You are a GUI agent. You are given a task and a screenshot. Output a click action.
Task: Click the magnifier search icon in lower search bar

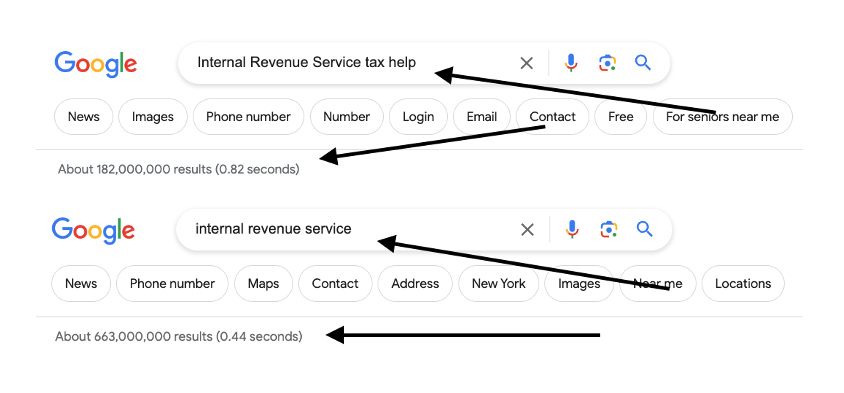645,230
